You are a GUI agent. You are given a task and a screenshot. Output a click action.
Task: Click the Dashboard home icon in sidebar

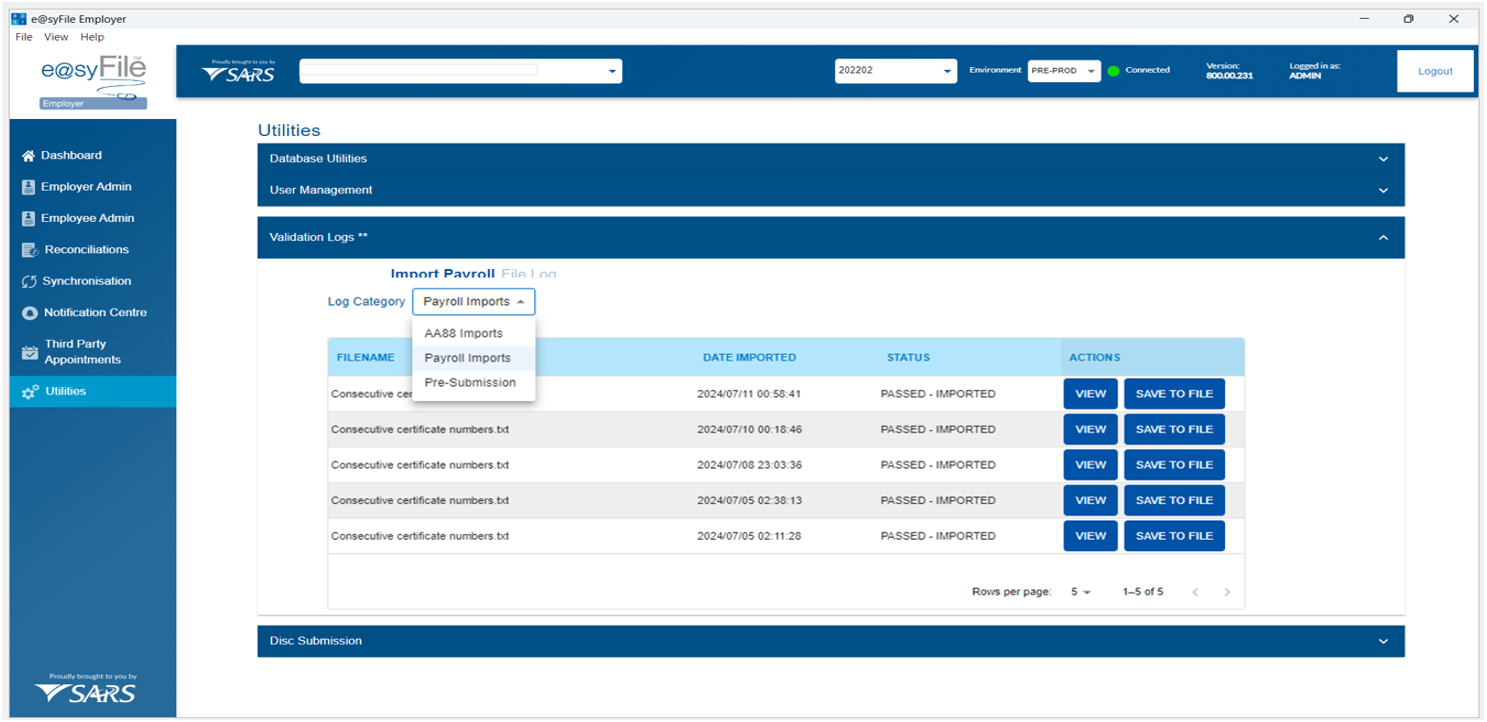28,156
